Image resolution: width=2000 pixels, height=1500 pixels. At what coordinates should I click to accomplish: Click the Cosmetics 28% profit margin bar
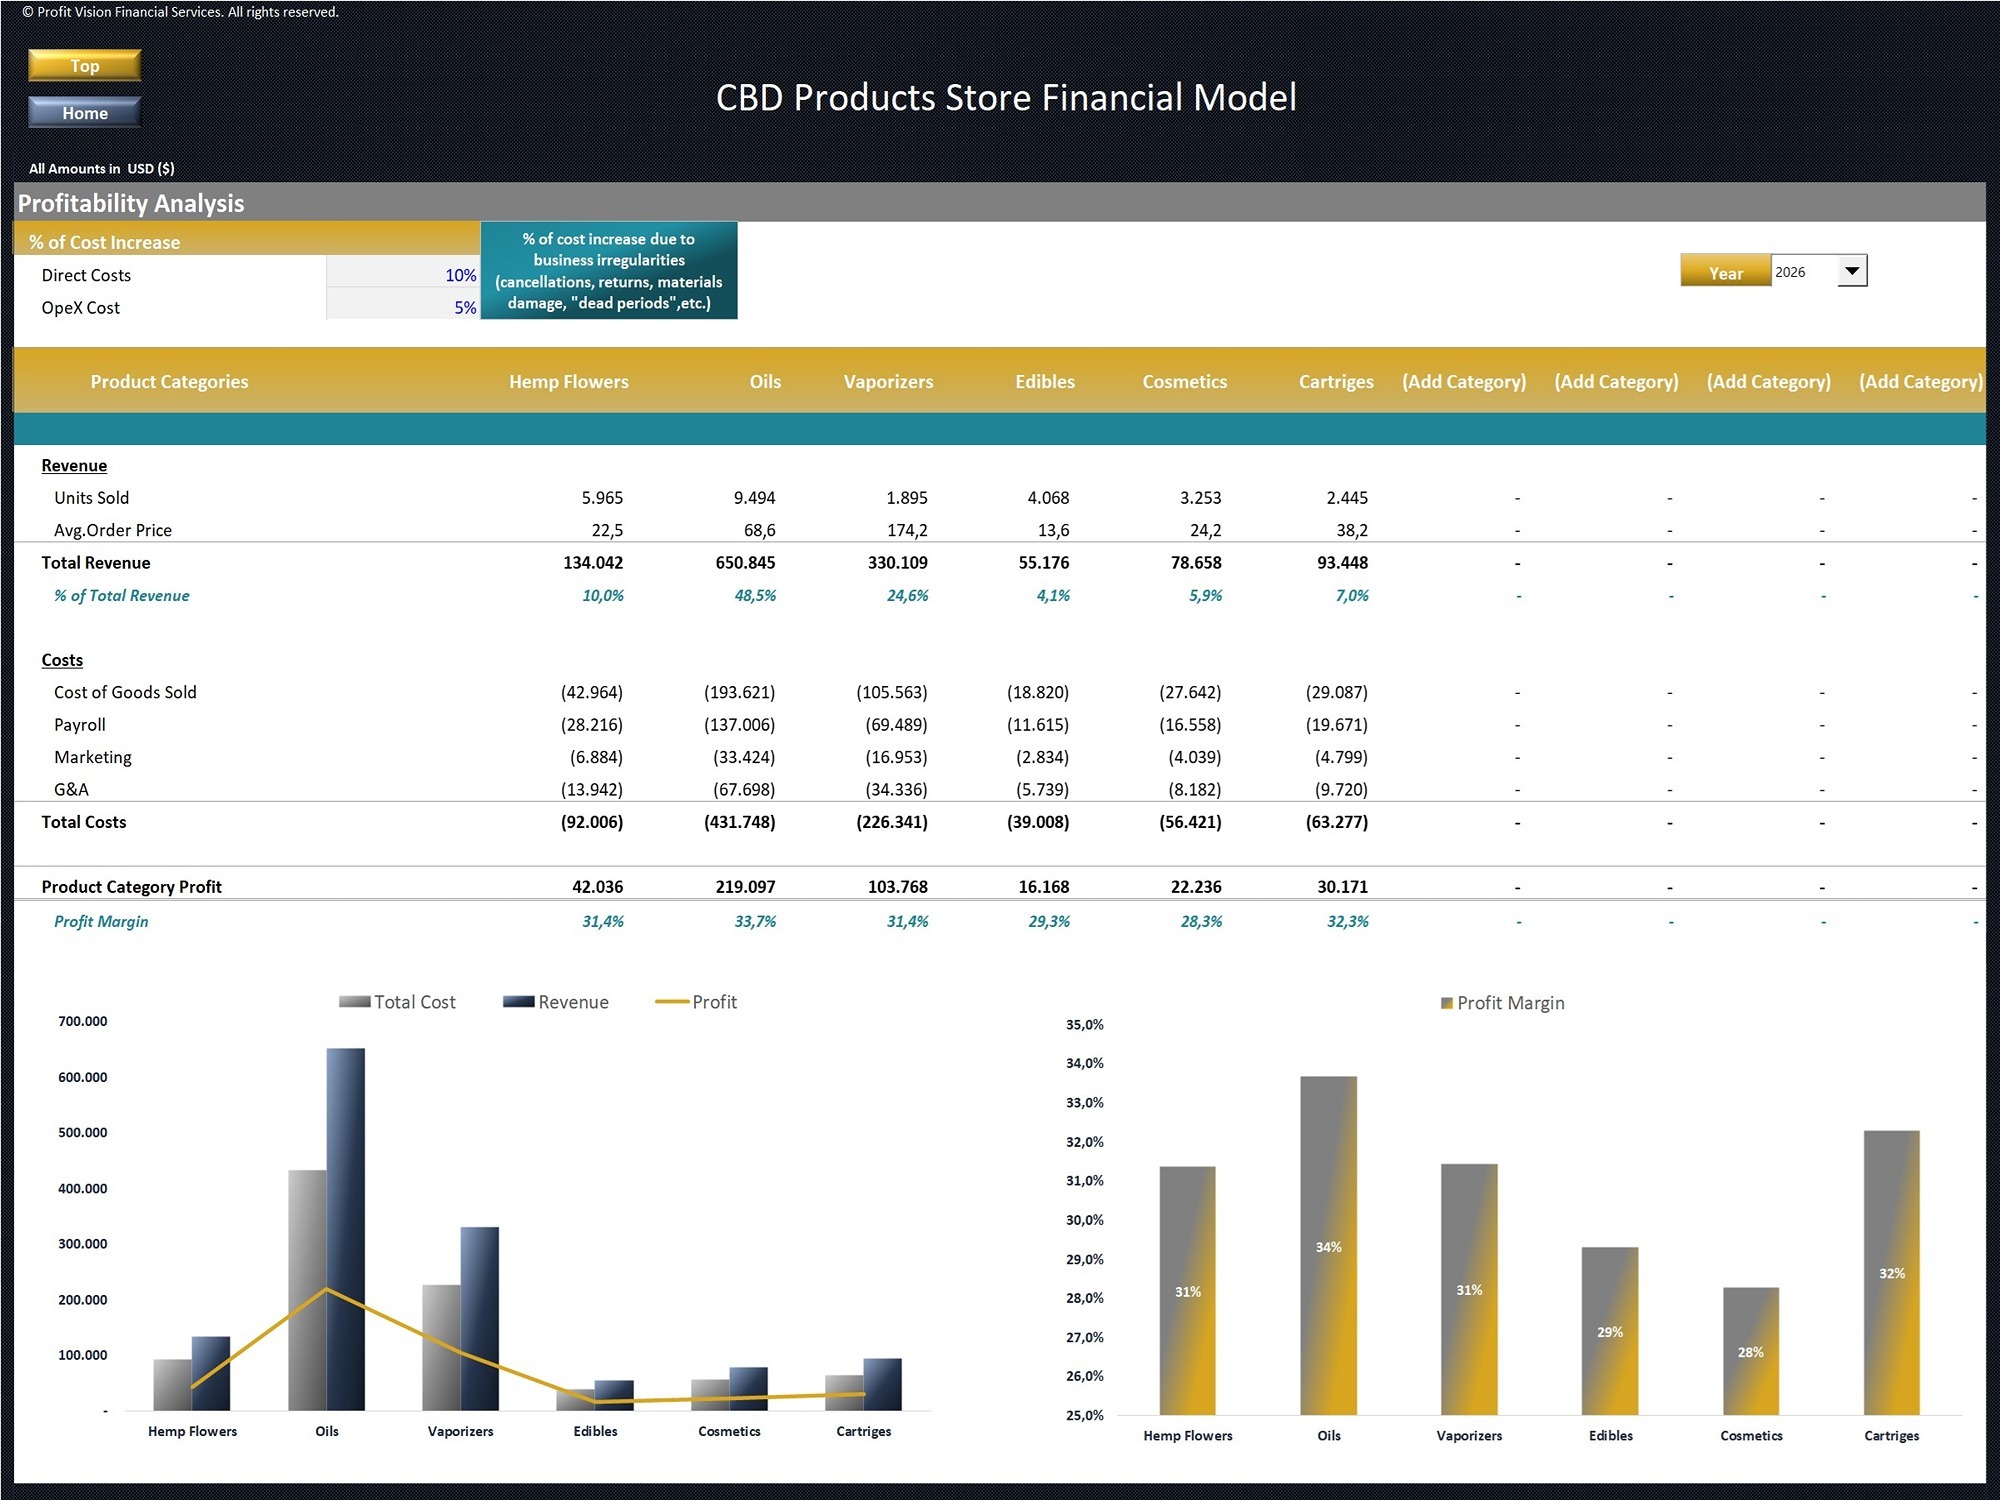pyautogui.click(x=1751, y=1351)
